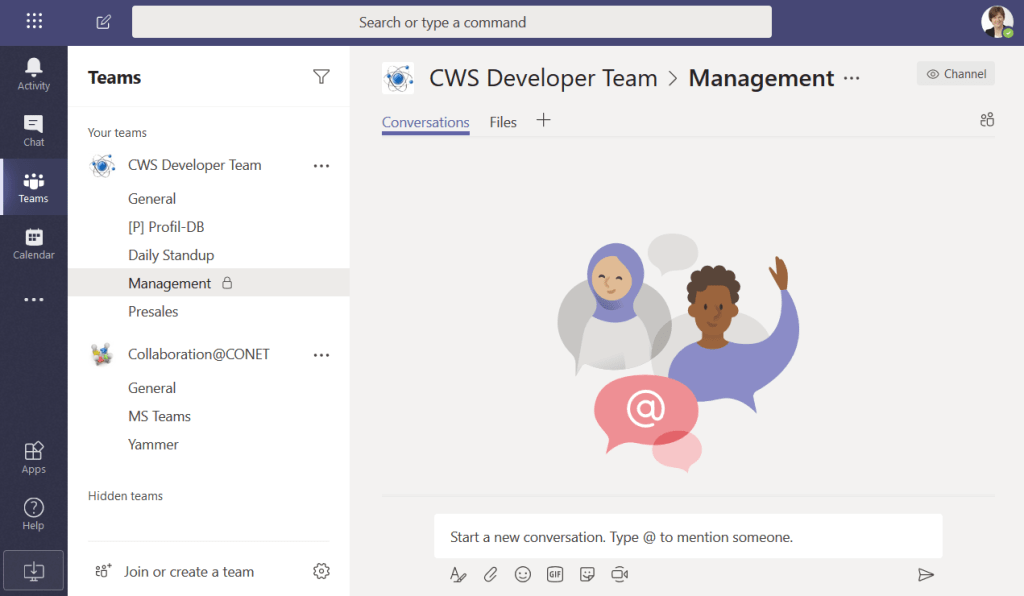Insert a GIF using the GIF icon
The height and width of the screenshot is (596, 1024).
(x=555, y=574)
